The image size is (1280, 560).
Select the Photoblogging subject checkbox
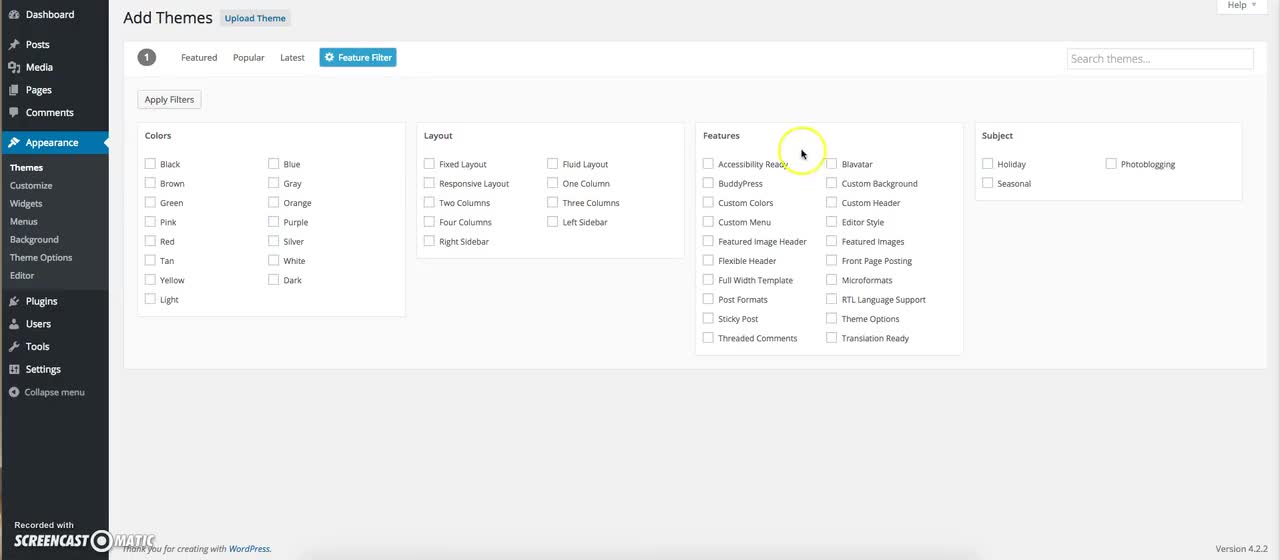click(x=1111, y=164)
